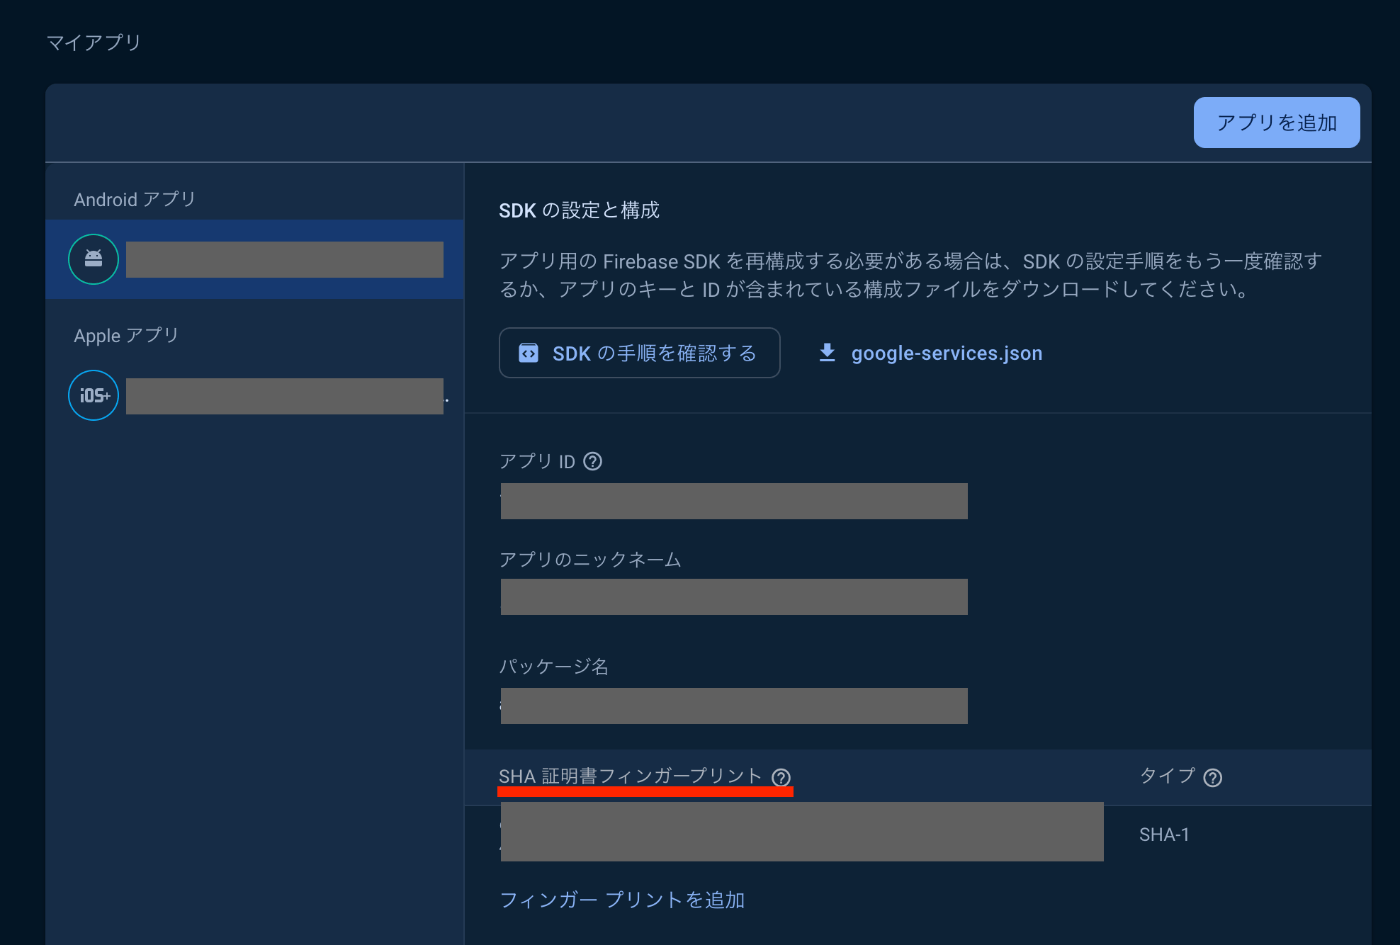
Task: Click the アプリ ID label
Action: coord(538,461)
